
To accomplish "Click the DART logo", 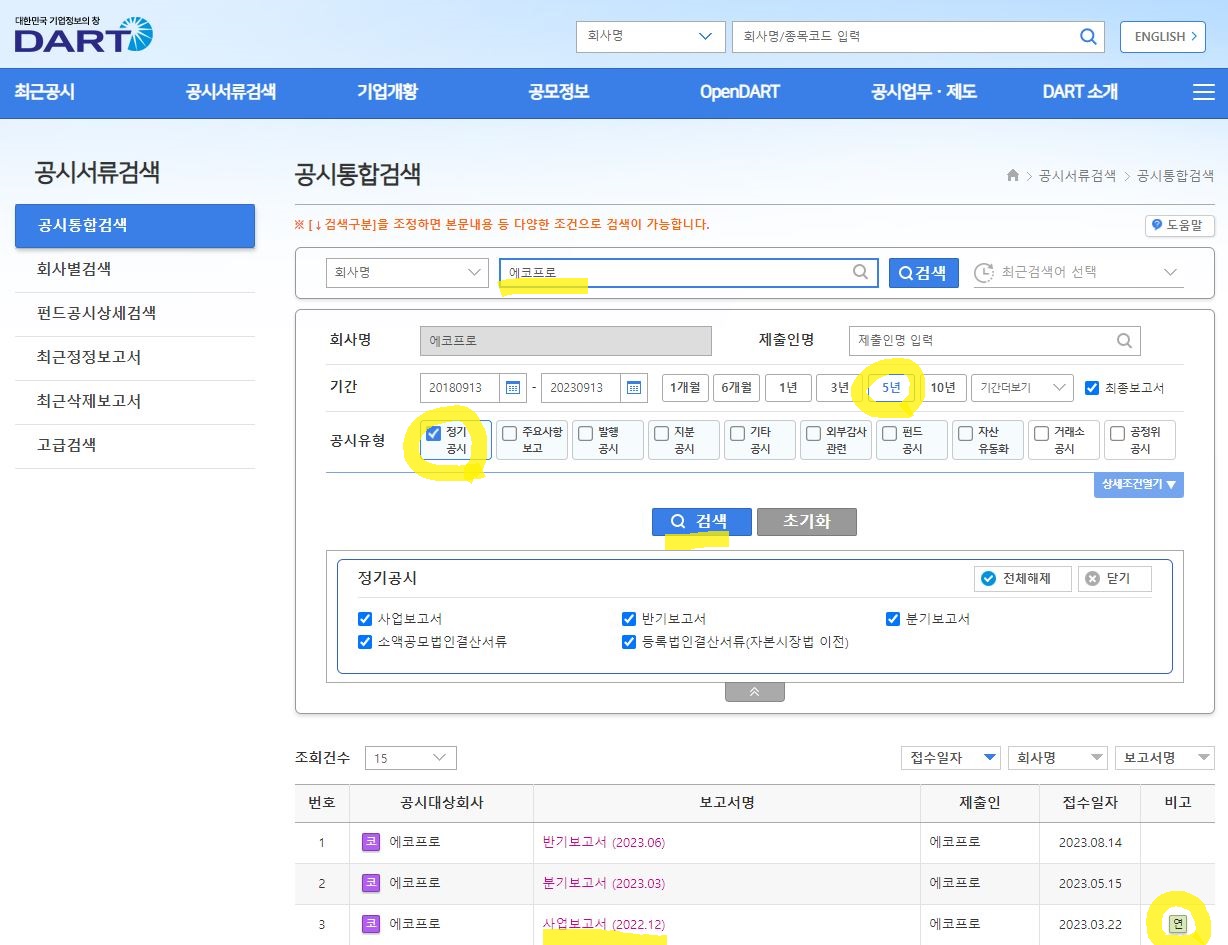I will coord(84,34).
